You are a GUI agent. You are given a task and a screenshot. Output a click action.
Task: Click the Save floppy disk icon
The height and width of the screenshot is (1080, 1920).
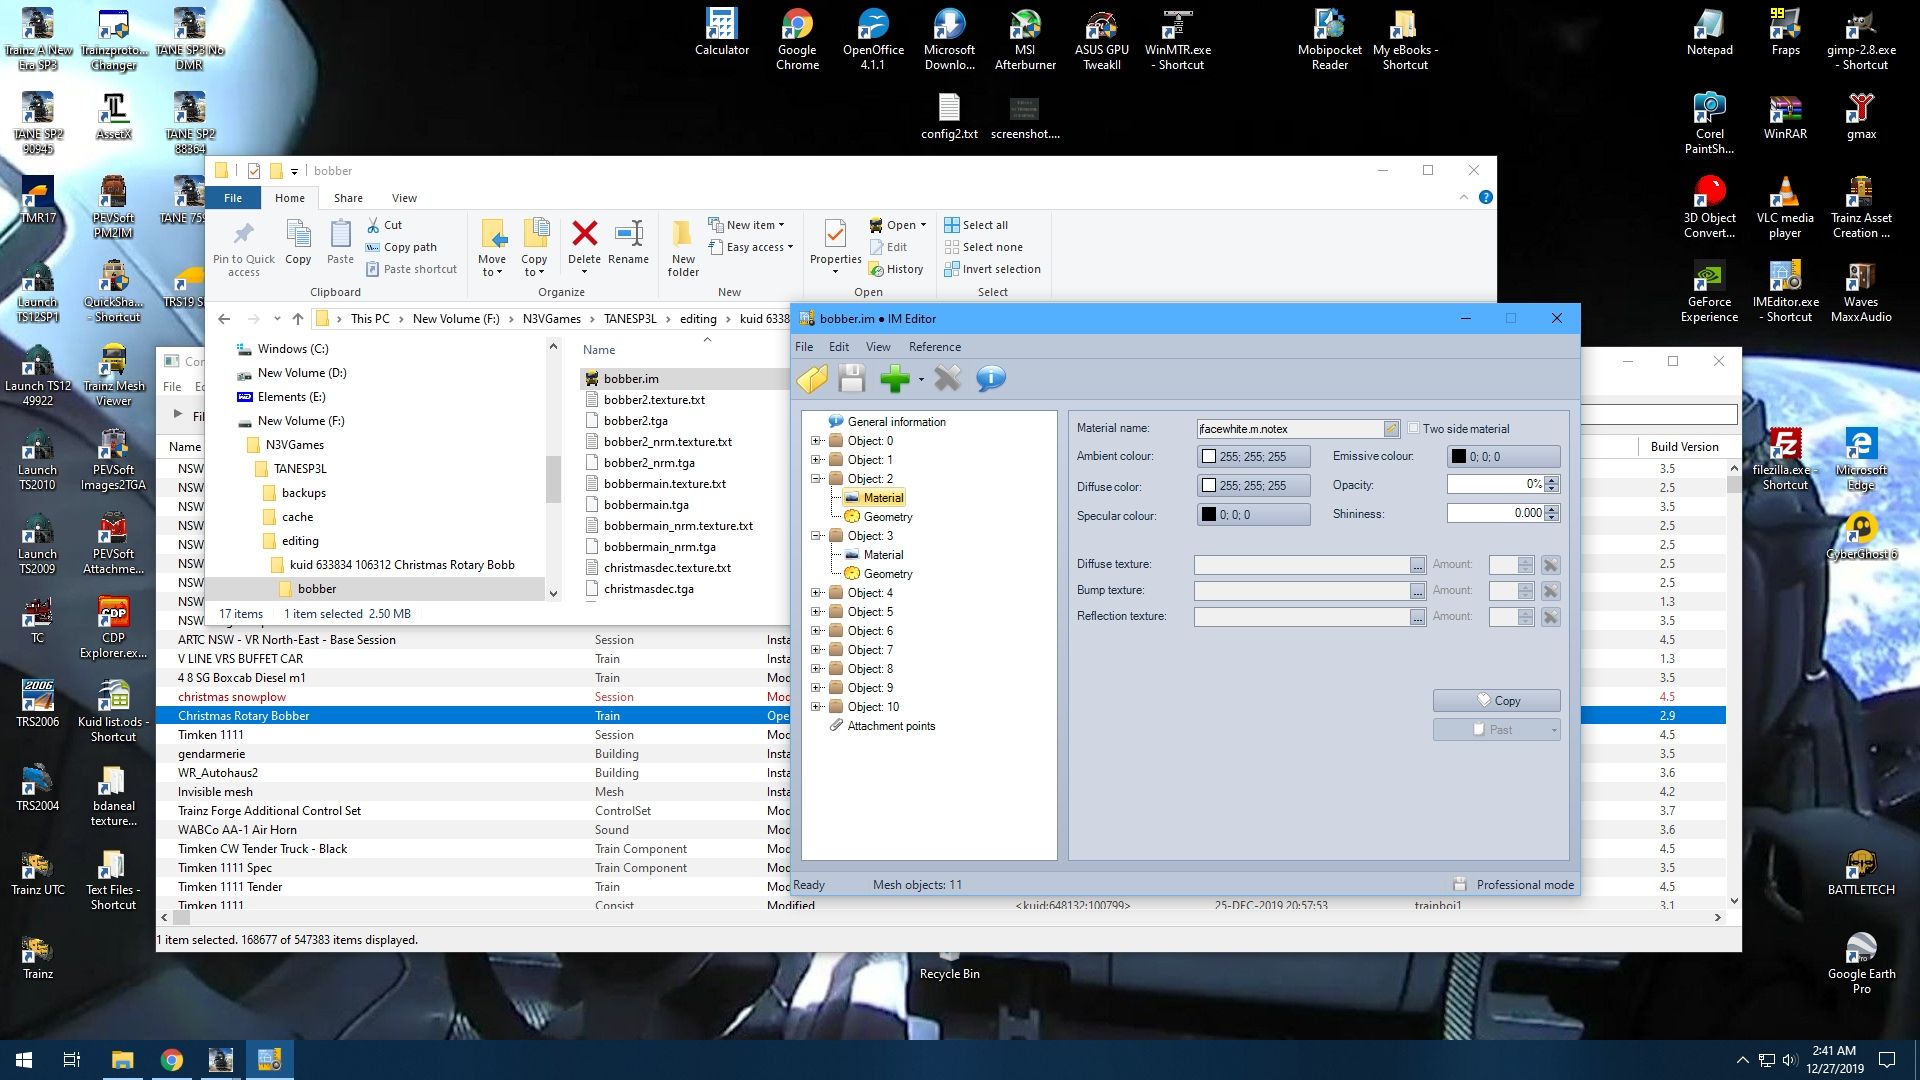pos(851,379)
